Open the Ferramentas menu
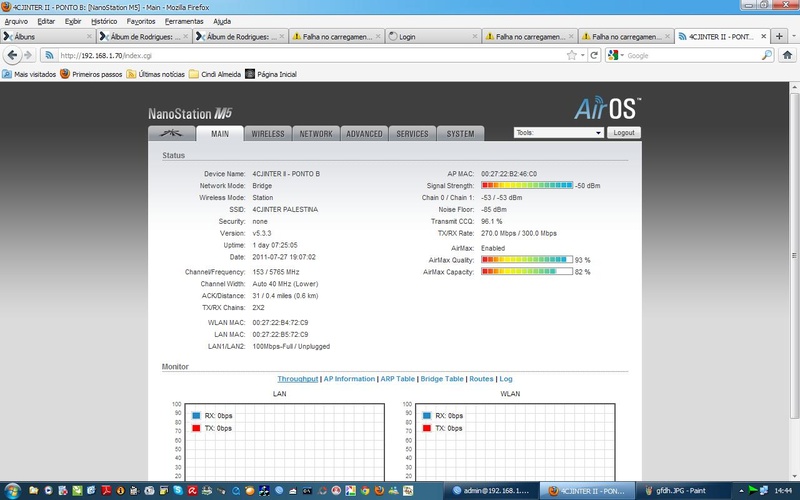 coord(184,21)
